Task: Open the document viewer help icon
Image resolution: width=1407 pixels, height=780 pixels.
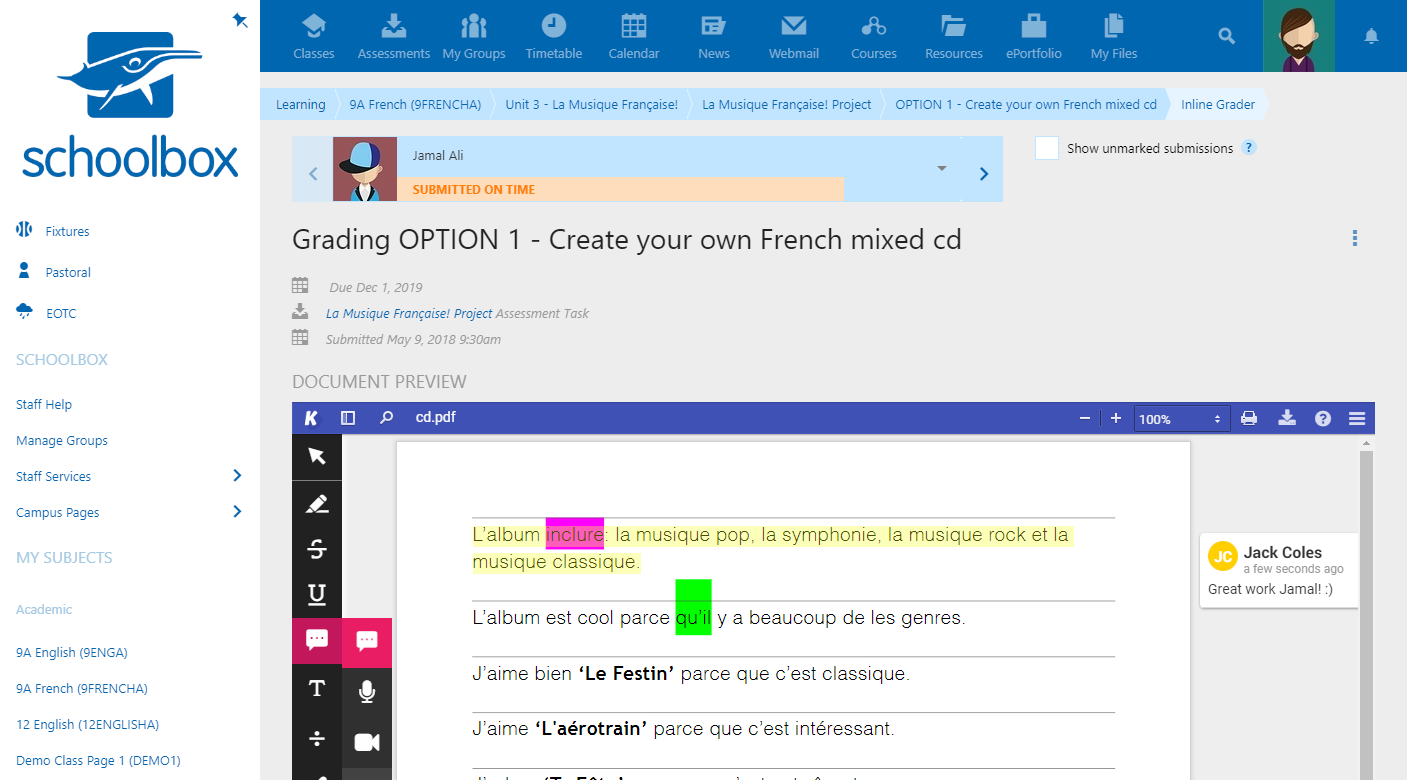Action: pos(1323,418)
